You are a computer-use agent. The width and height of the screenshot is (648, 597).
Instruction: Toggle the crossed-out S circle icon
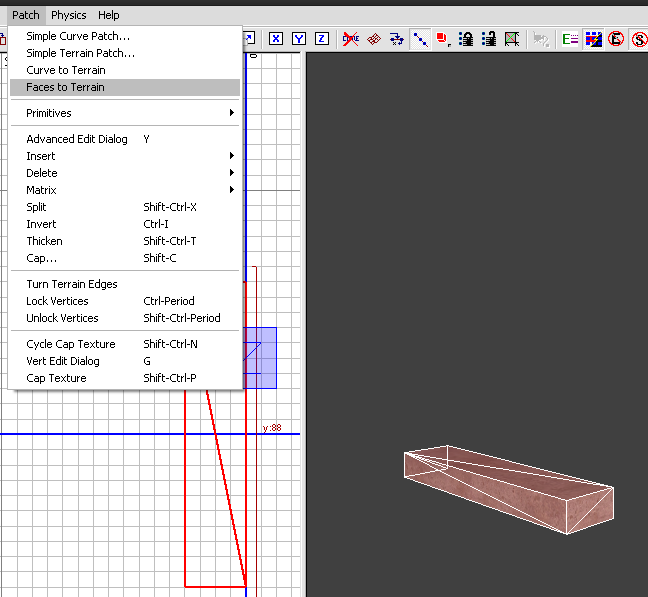[x=639, y=39]
